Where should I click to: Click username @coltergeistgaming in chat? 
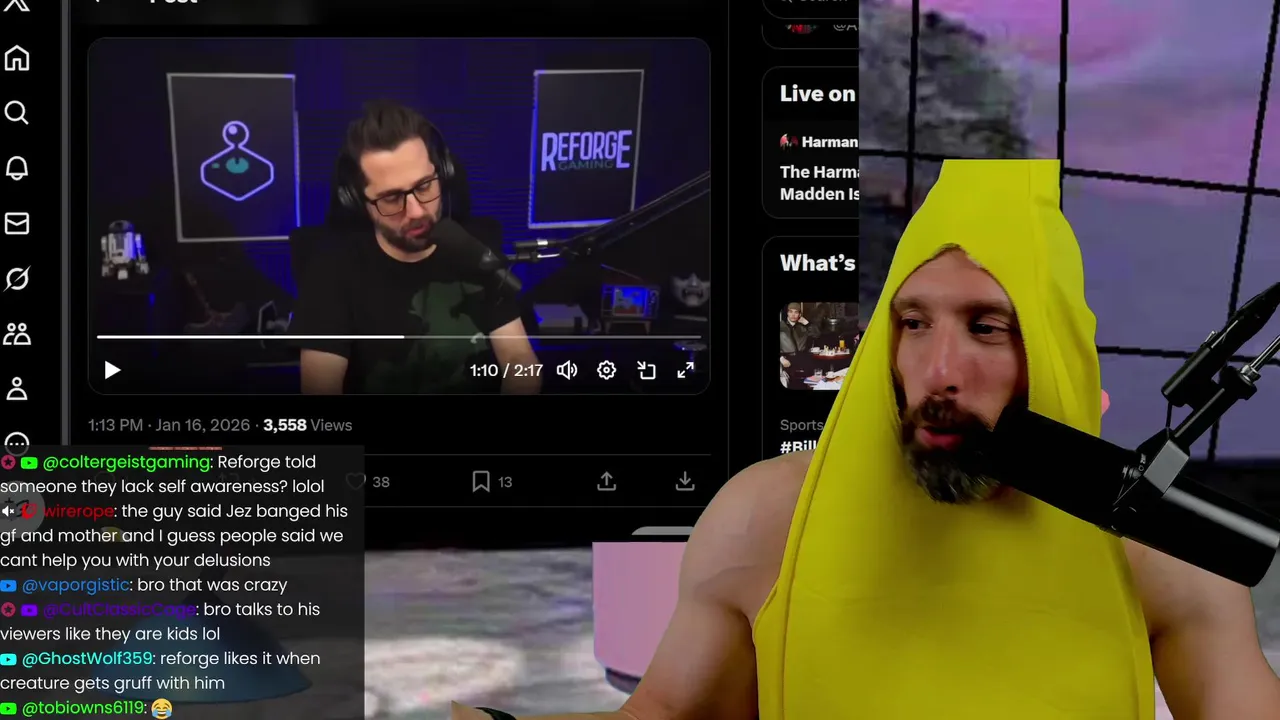pos(127,462)
